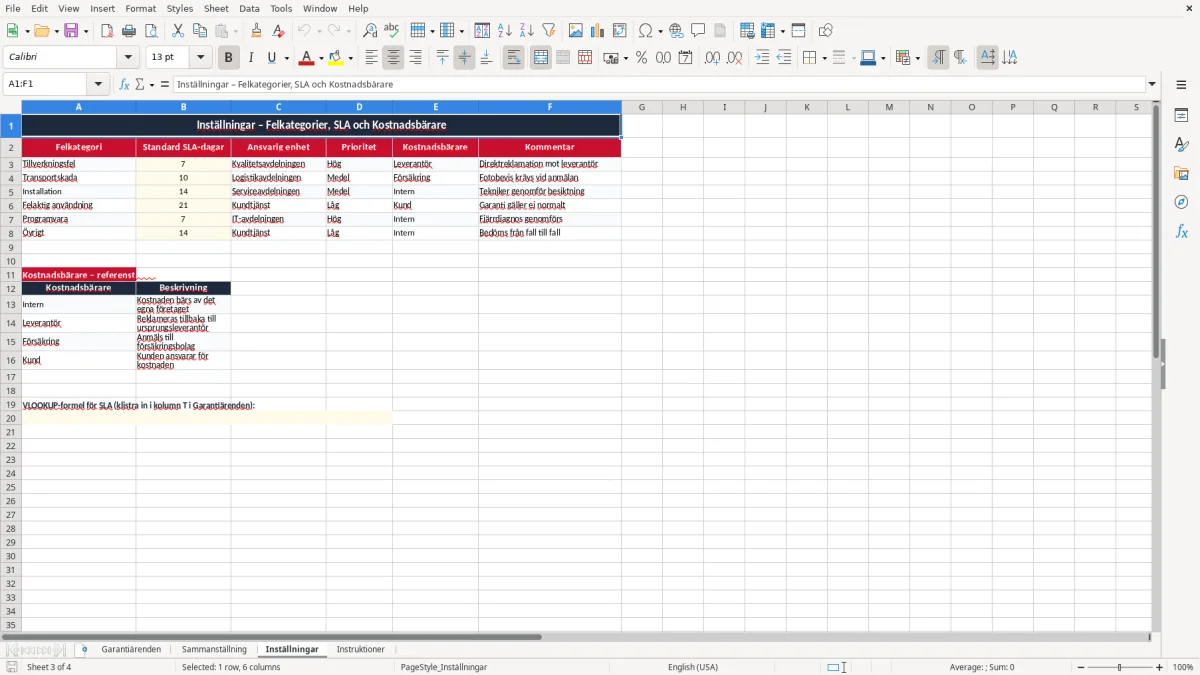Open the sidebar Styles panel icon

coord(1181,144)
